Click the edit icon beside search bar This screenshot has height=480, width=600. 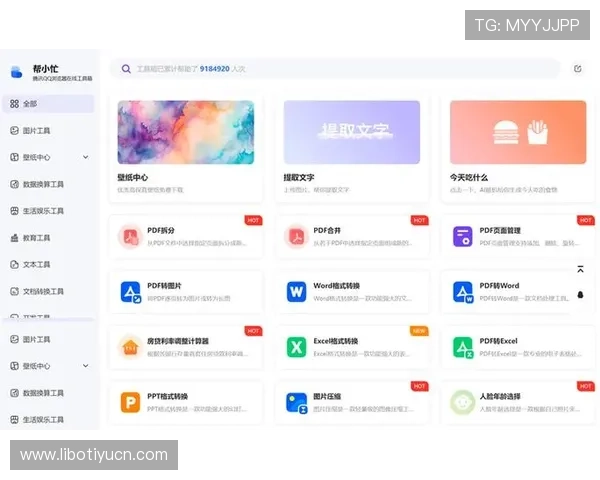click(x=577, y=69)
